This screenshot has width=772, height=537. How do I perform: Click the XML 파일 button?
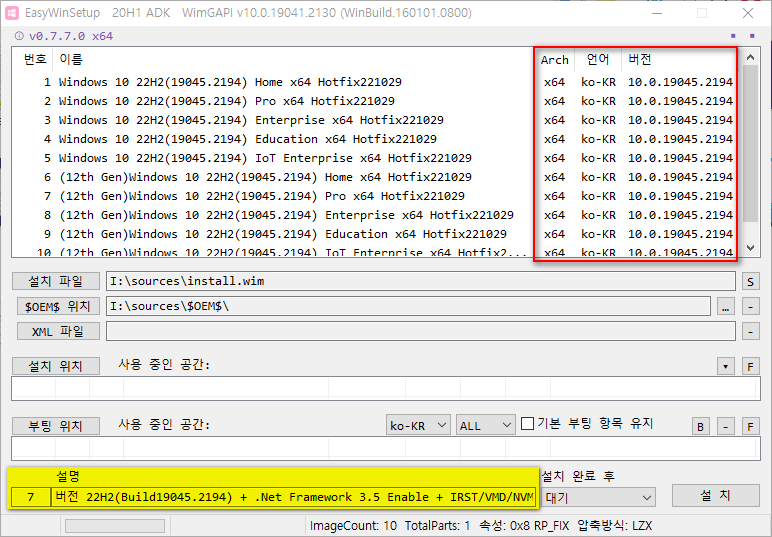tap(58, 331)
